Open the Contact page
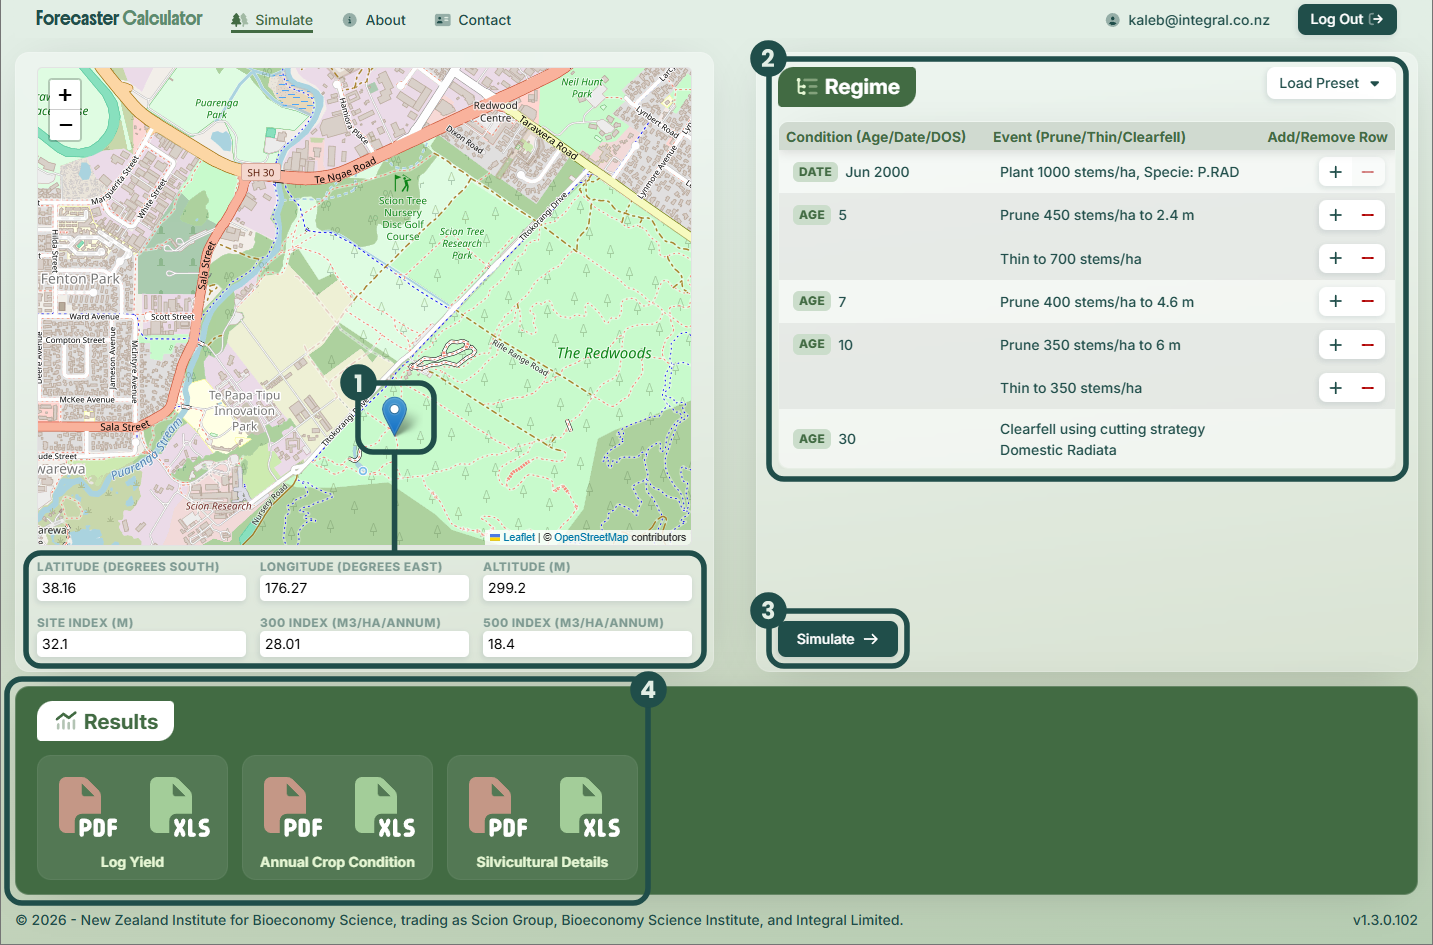This screenshot has height=945, width=1433. coord(473,20)
